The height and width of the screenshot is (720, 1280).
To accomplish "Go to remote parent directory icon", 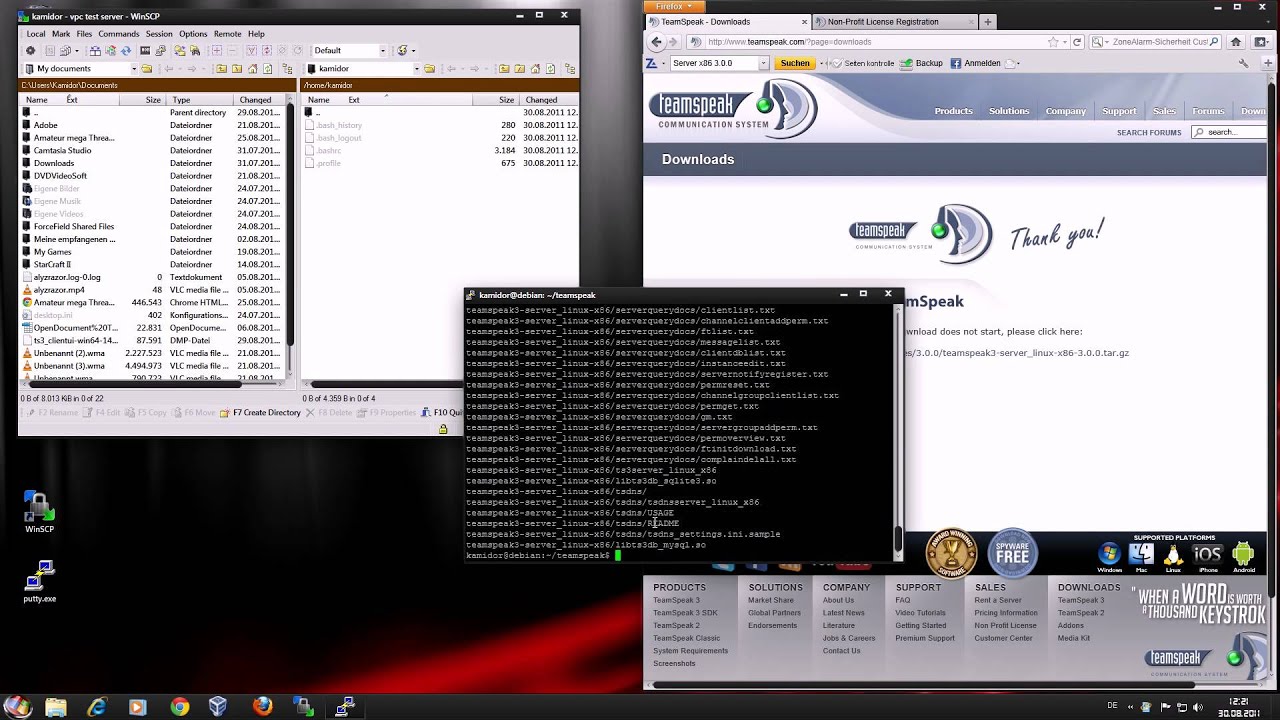I will point(504,69).
